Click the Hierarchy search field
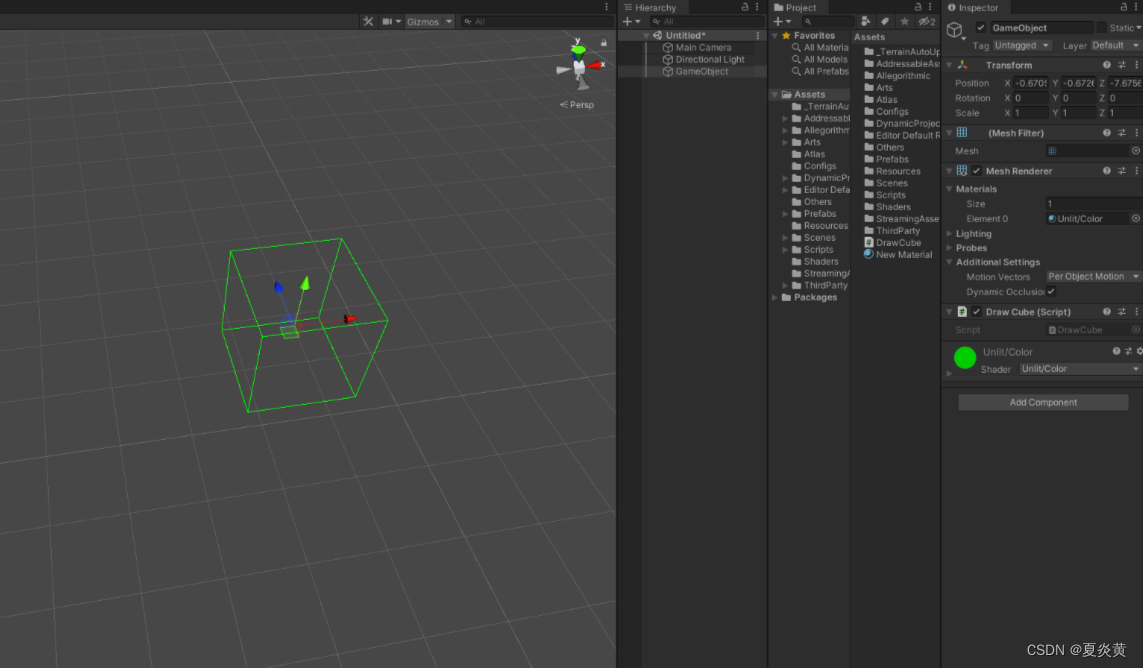Image resolution: width=1143 pixels, height=668 pixels. click(x=706, y=22)
